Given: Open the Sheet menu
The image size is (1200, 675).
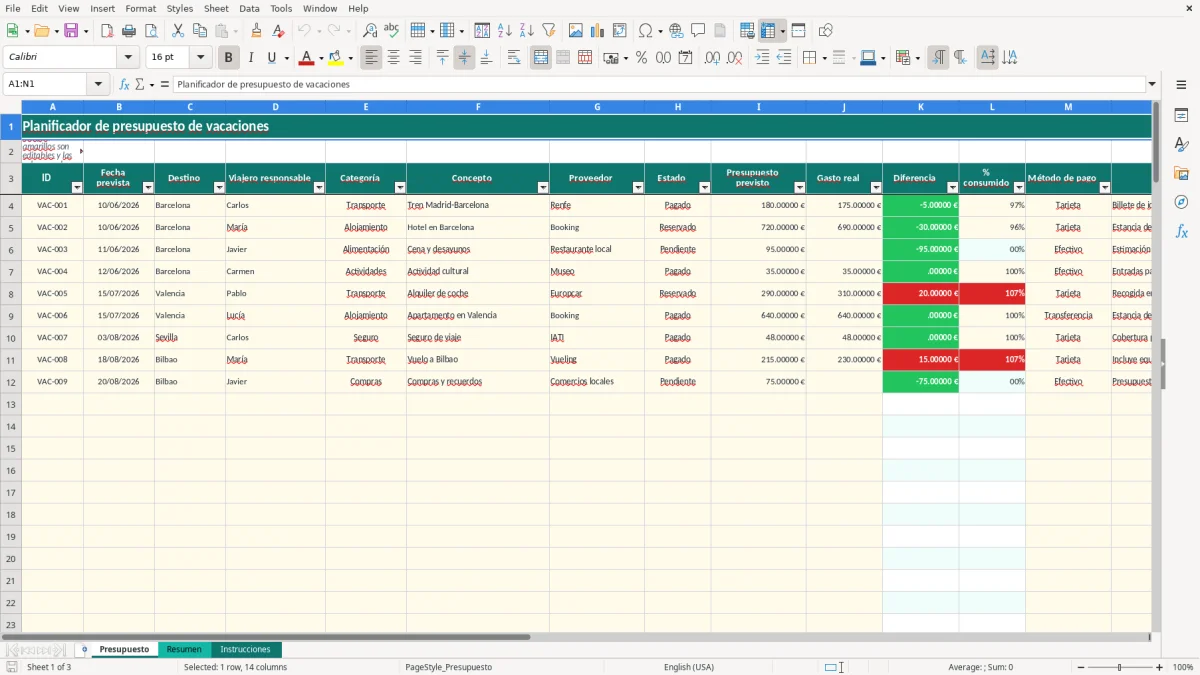Looking at the screenshot, I should click(x=216, y=8).
